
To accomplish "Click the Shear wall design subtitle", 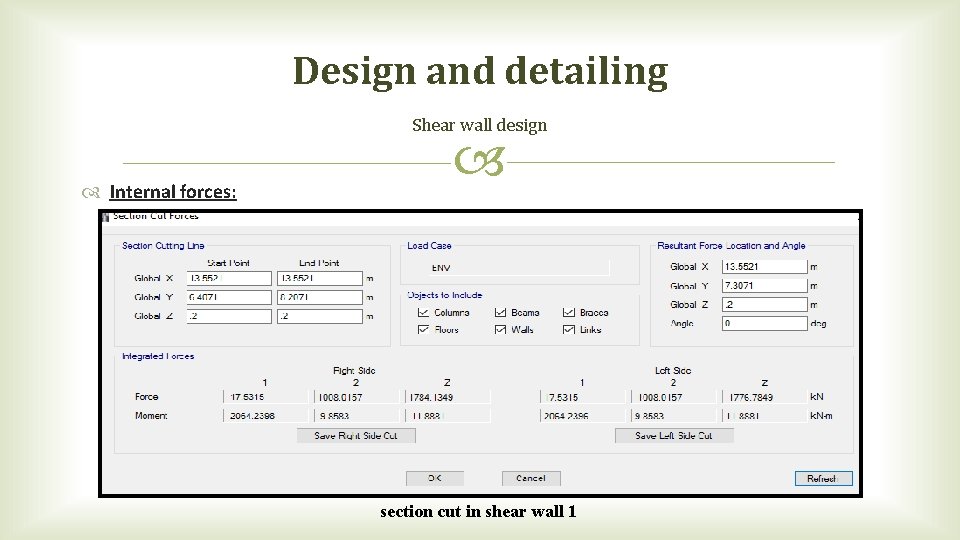I will [x=479, y=125].
